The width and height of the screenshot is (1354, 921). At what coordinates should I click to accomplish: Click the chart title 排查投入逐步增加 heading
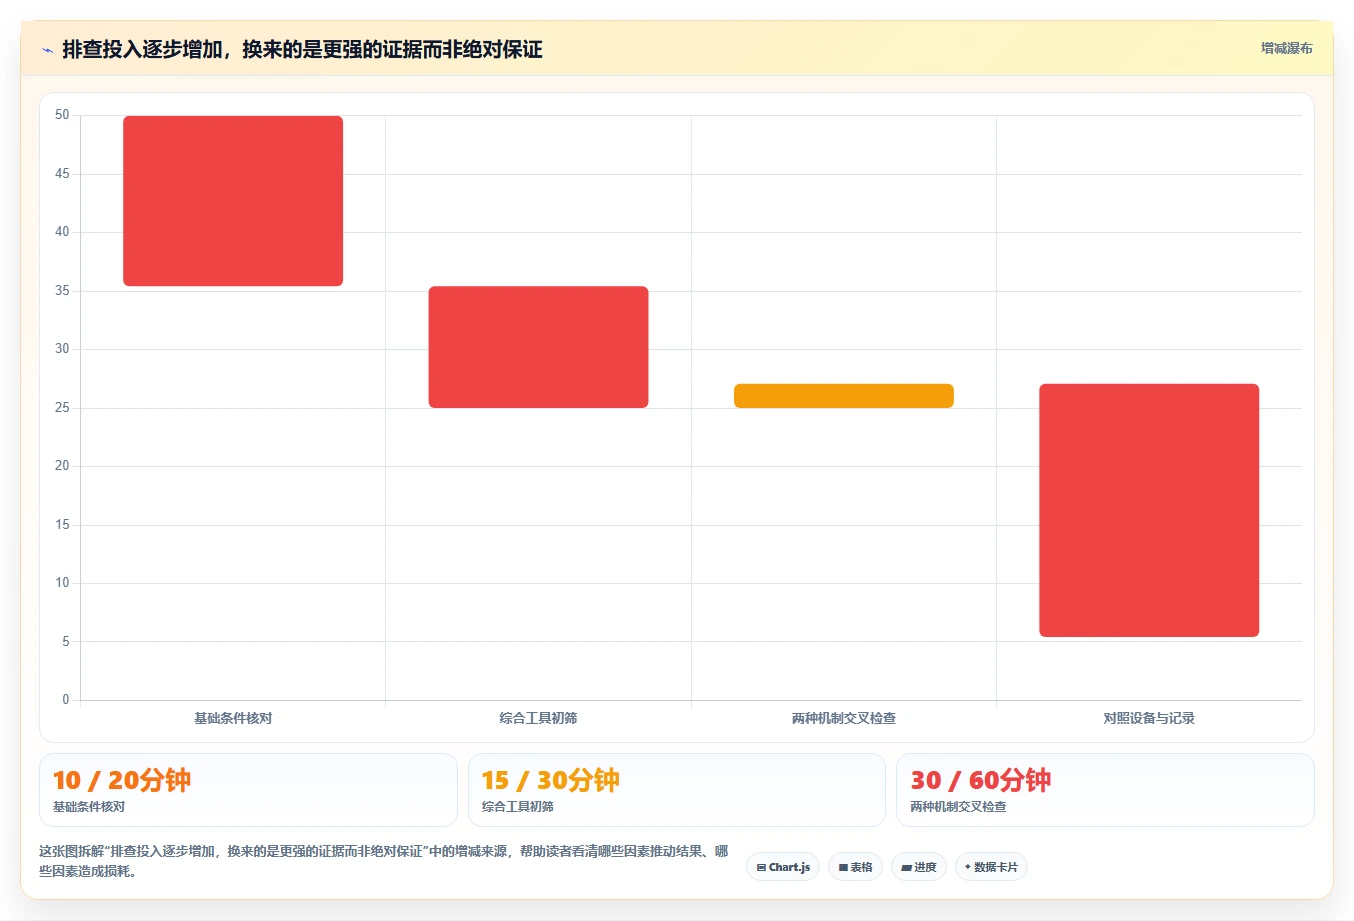[302, 49]
